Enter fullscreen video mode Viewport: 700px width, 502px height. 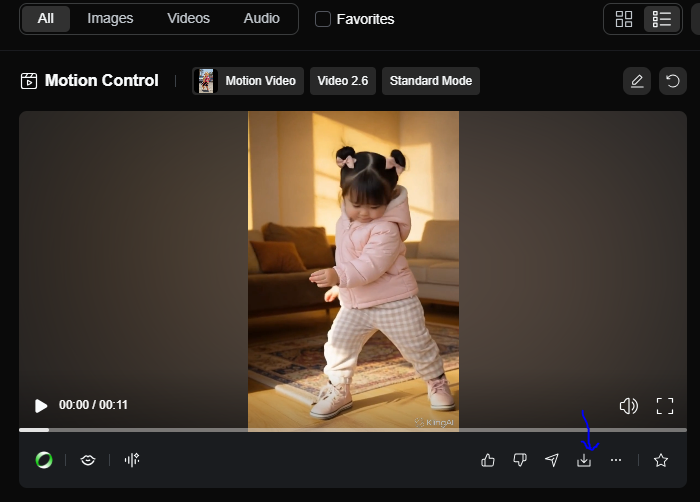[665, 406]
